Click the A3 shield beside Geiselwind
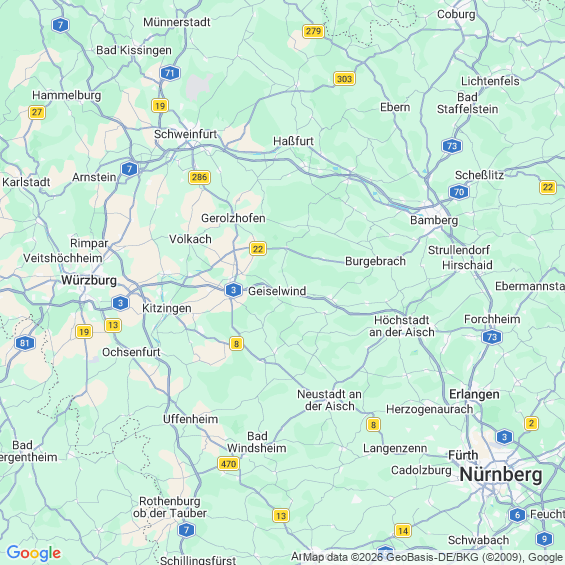The height and width of the screenshot is (565, 565). 233,290
